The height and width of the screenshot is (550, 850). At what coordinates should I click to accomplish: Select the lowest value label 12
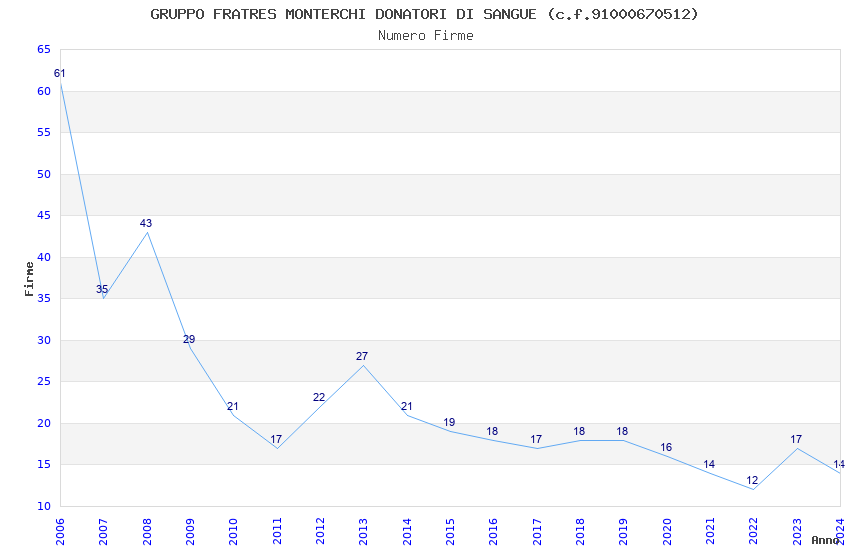coord(752,481)
